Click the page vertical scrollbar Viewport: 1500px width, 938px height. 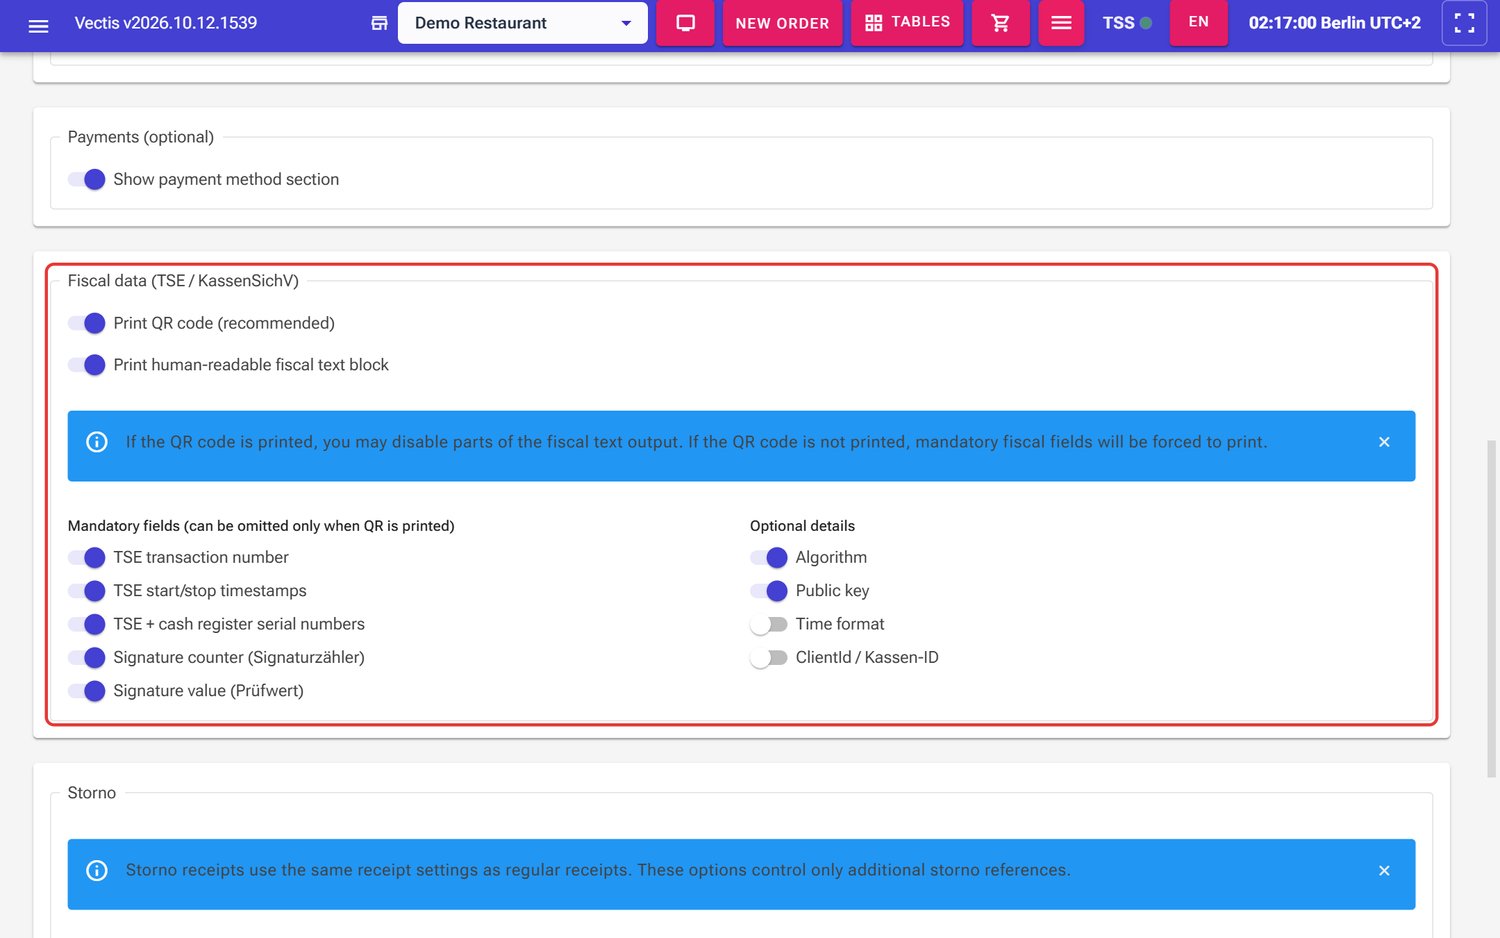(1492, 608)
